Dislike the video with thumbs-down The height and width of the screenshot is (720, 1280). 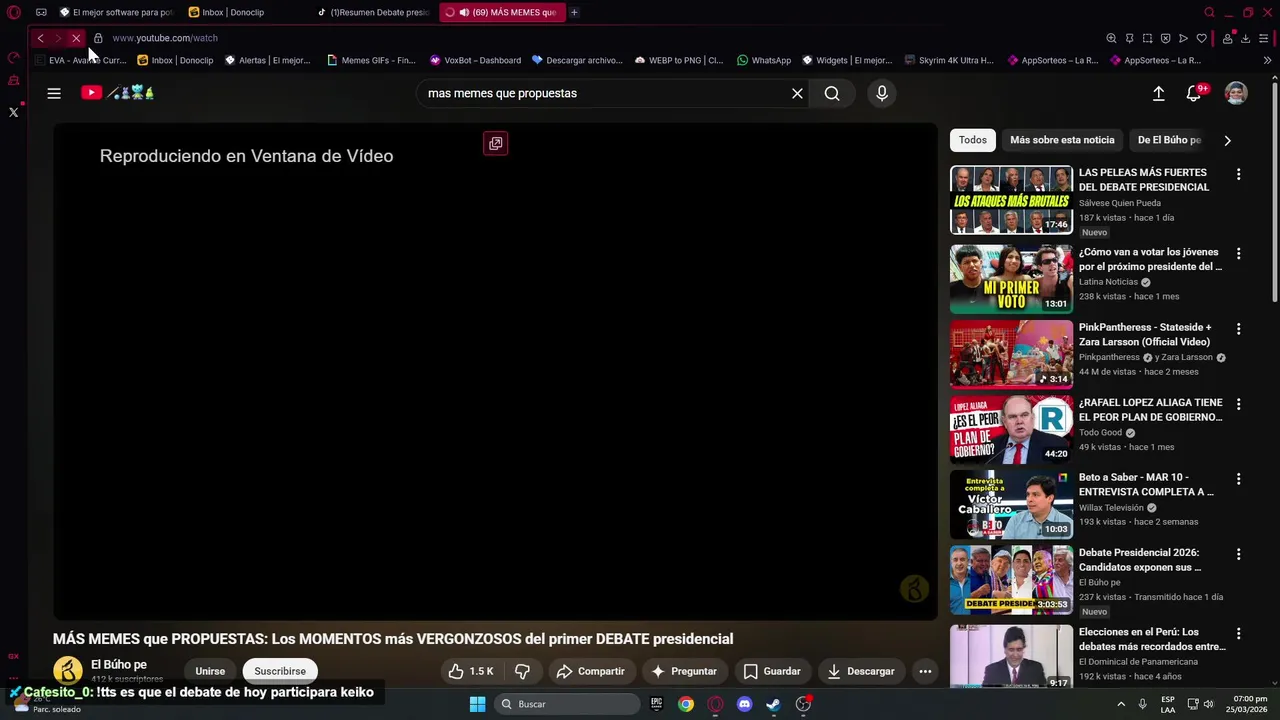coord(521,671)
